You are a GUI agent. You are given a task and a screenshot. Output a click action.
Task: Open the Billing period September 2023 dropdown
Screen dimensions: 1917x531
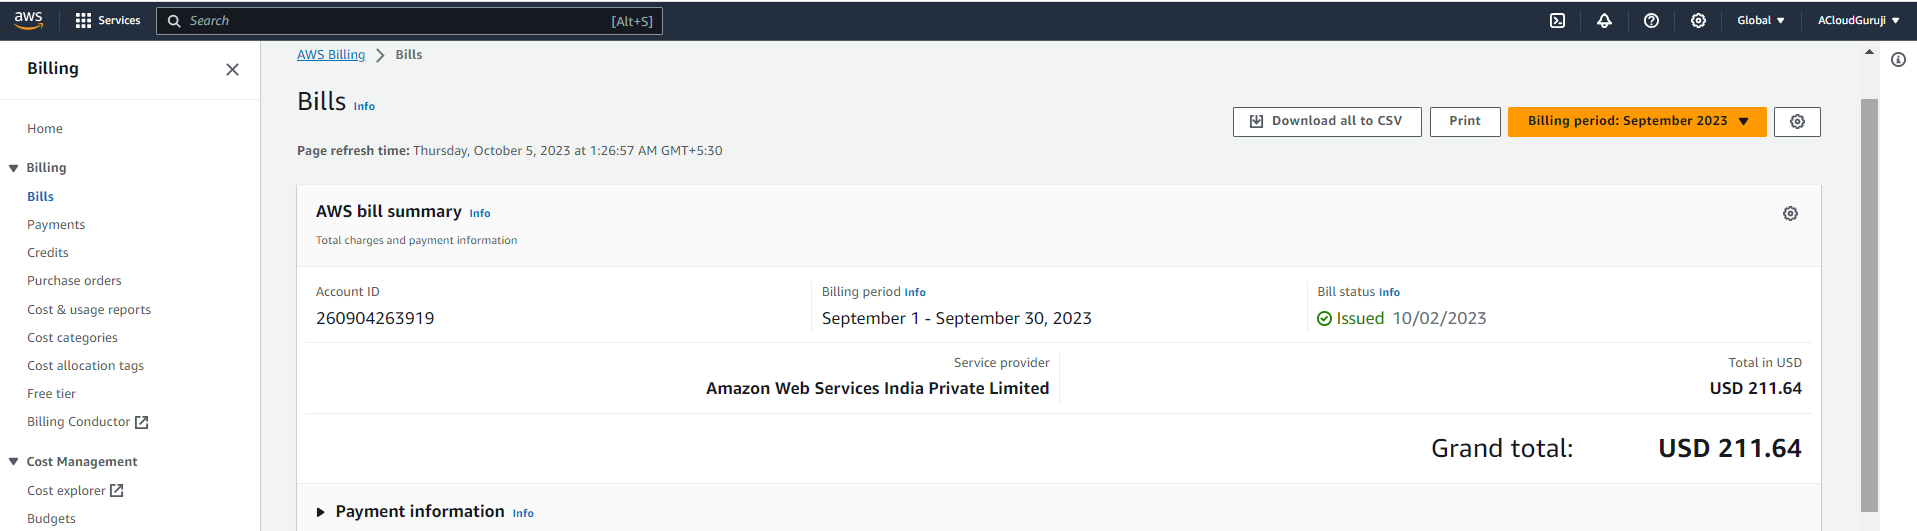tap(1636, 122)
